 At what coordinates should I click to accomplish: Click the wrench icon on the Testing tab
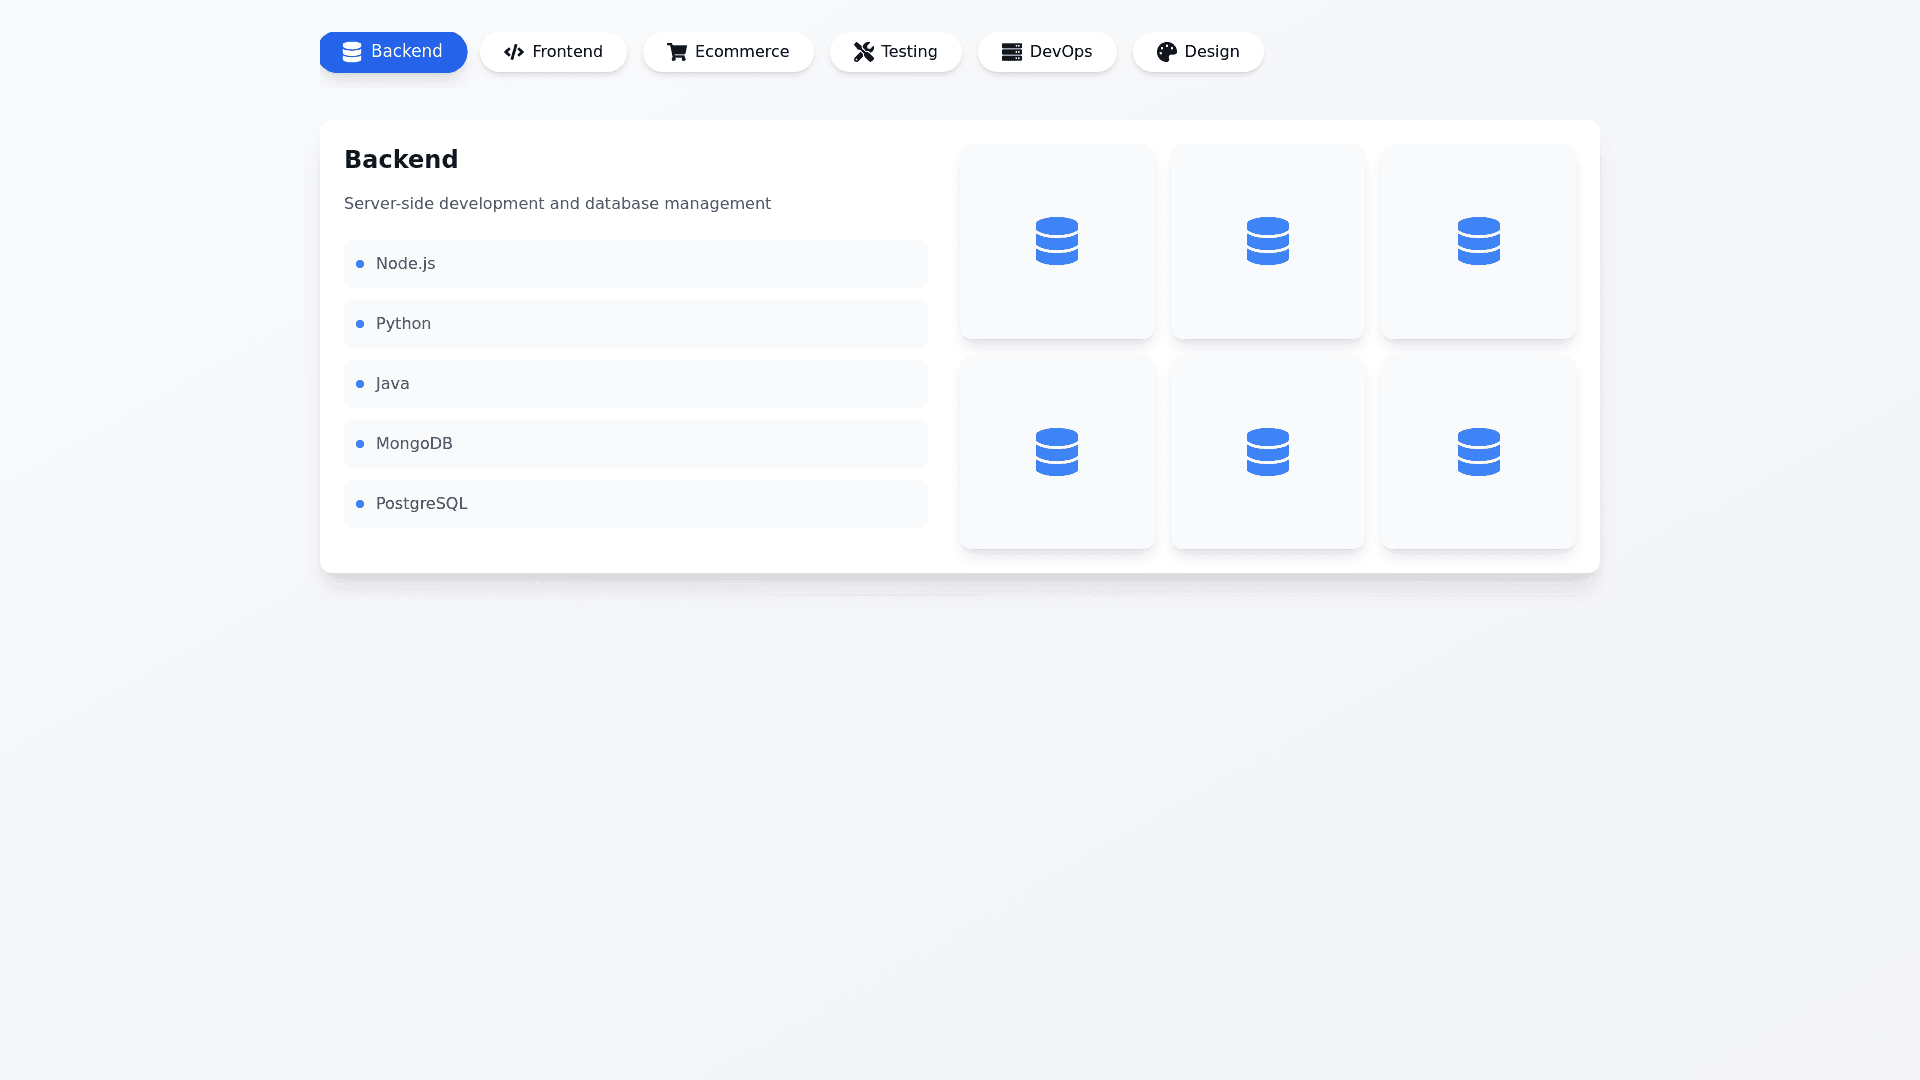point(864,51)
